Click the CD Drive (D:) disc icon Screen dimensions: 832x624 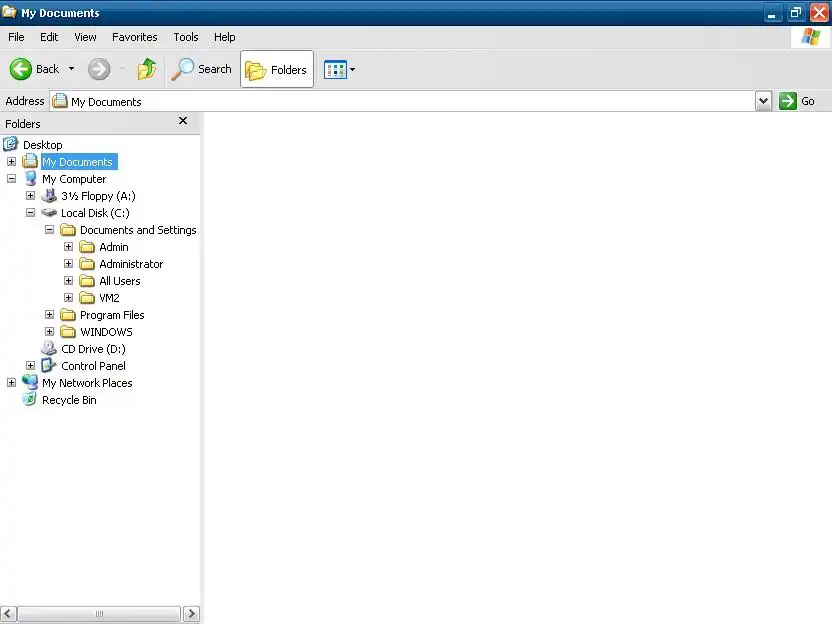(x=49, y=348)
